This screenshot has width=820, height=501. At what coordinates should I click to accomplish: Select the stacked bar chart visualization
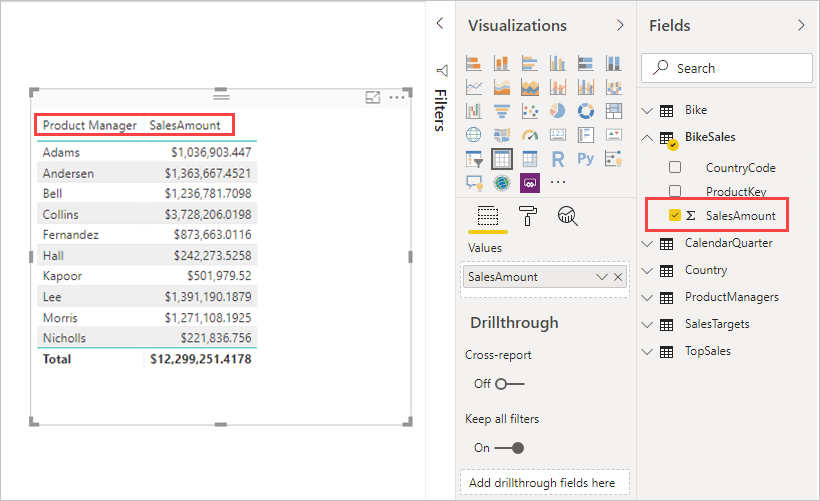474,63
